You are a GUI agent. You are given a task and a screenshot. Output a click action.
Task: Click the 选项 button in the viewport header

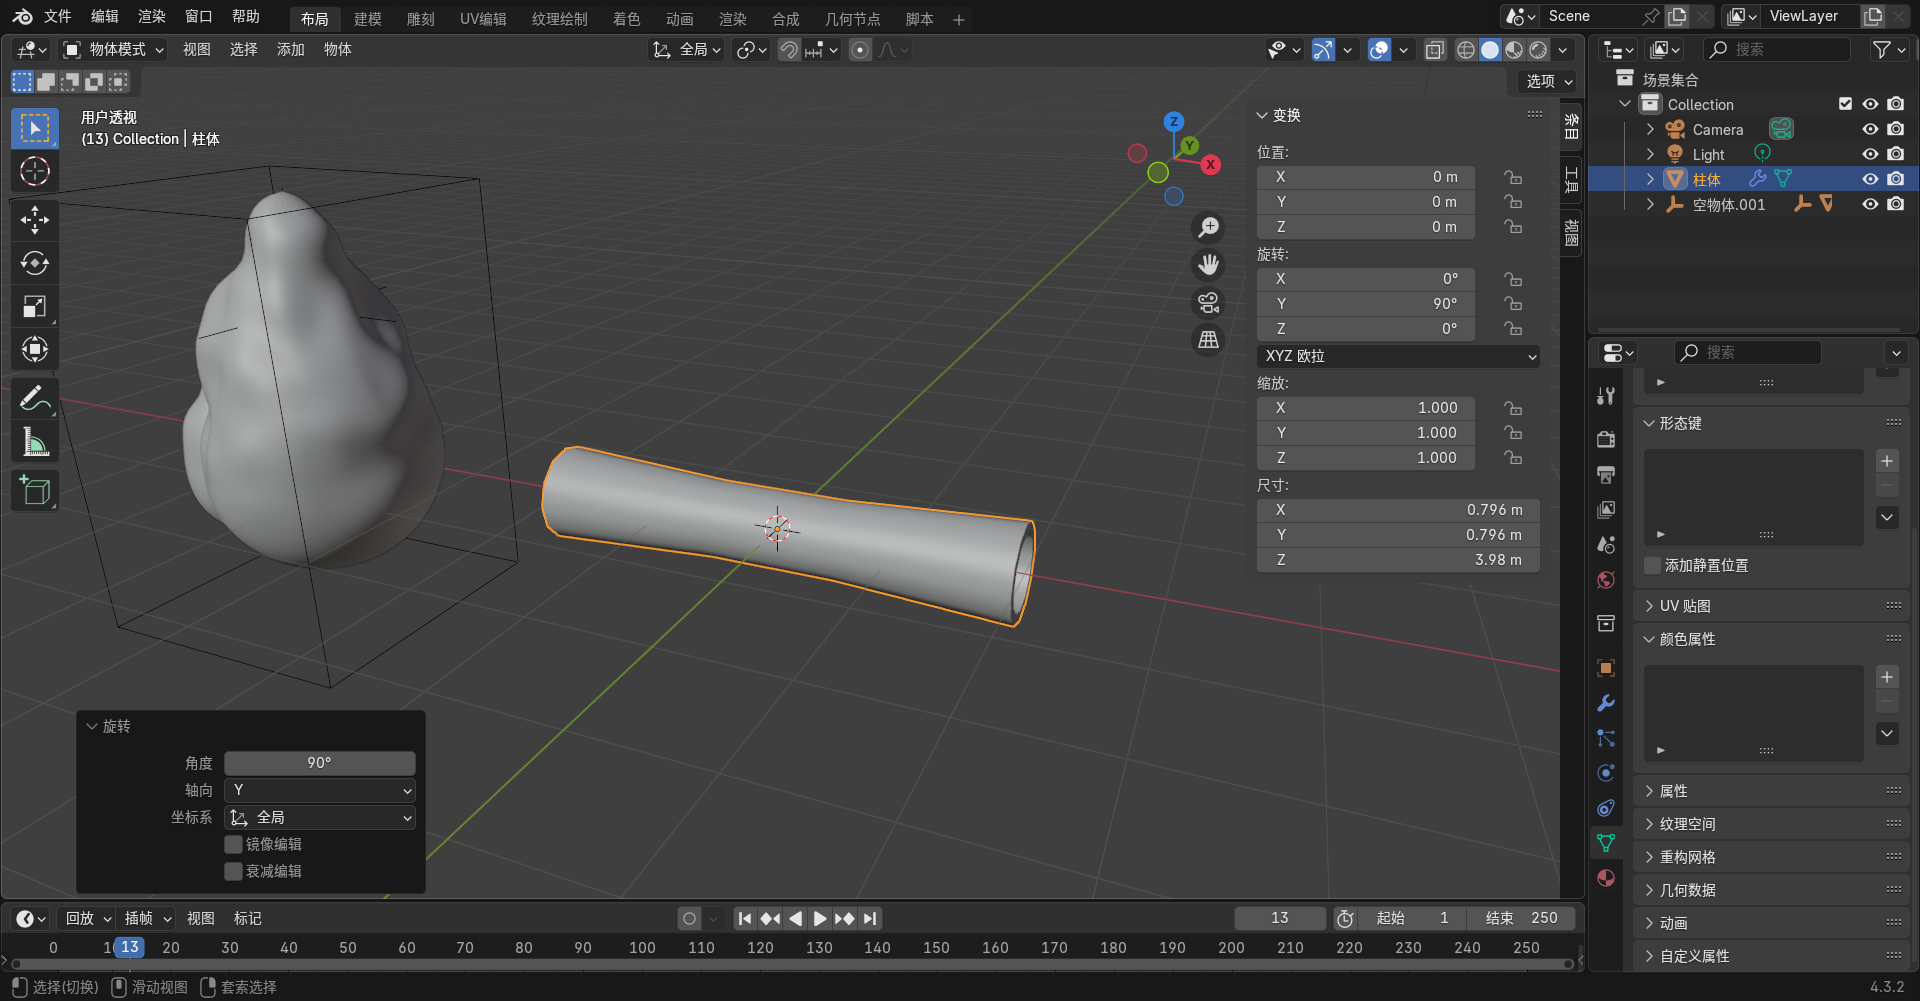[x=1548, y=82]
